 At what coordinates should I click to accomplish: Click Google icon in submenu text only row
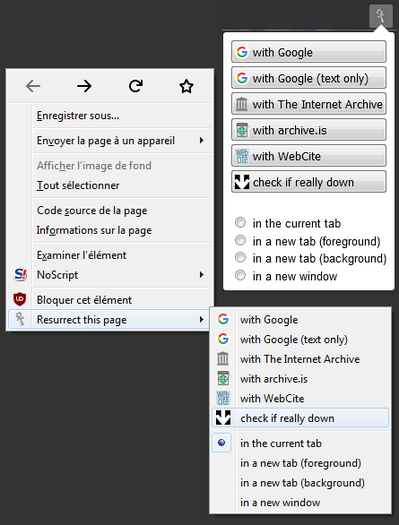pos(223,339)
